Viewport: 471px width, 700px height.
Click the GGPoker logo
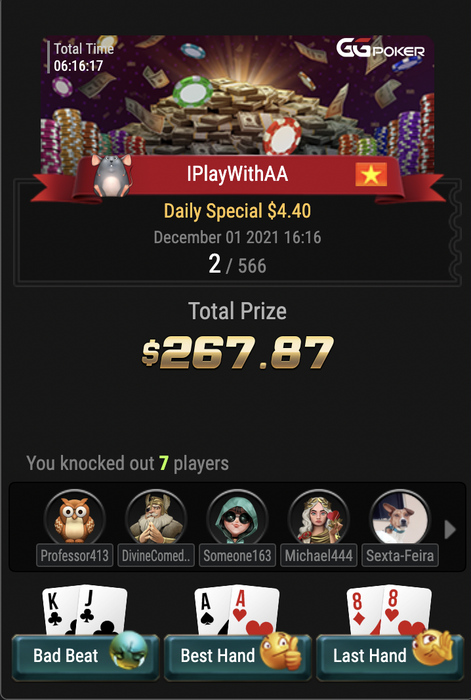tap(380, 48)
